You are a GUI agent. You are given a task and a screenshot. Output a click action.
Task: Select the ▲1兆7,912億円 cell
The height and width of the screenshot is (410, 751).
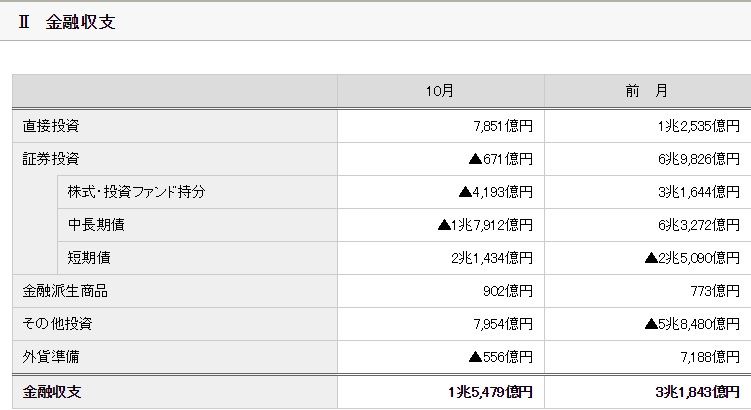[x=485, y=225]
